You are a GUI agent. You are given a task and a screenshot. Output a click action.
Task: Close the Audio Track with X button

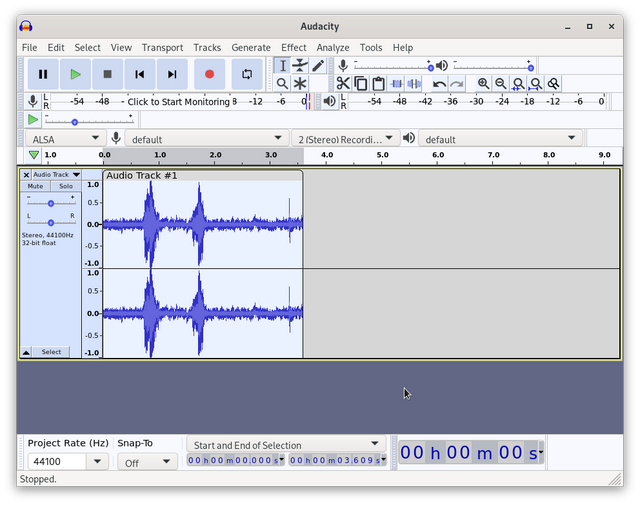tap(26, 175)
